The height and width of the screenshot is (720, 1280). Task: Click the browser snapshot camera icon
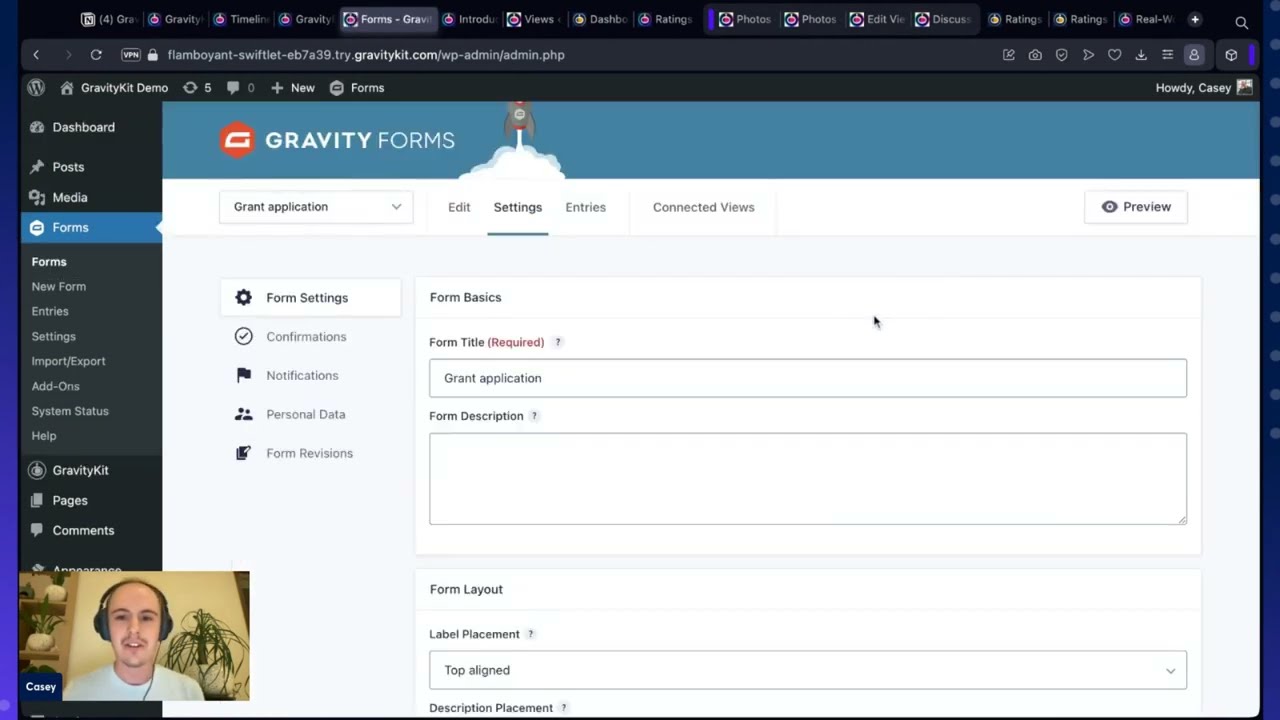coord(1035,55)
